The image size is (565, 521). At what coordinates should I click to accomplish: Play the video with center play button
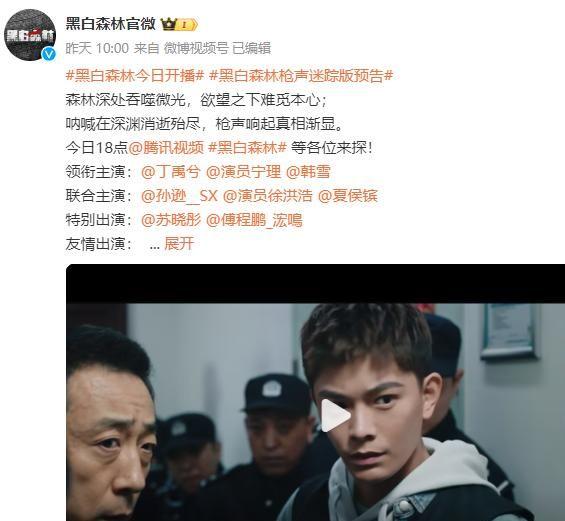(334, 415)
